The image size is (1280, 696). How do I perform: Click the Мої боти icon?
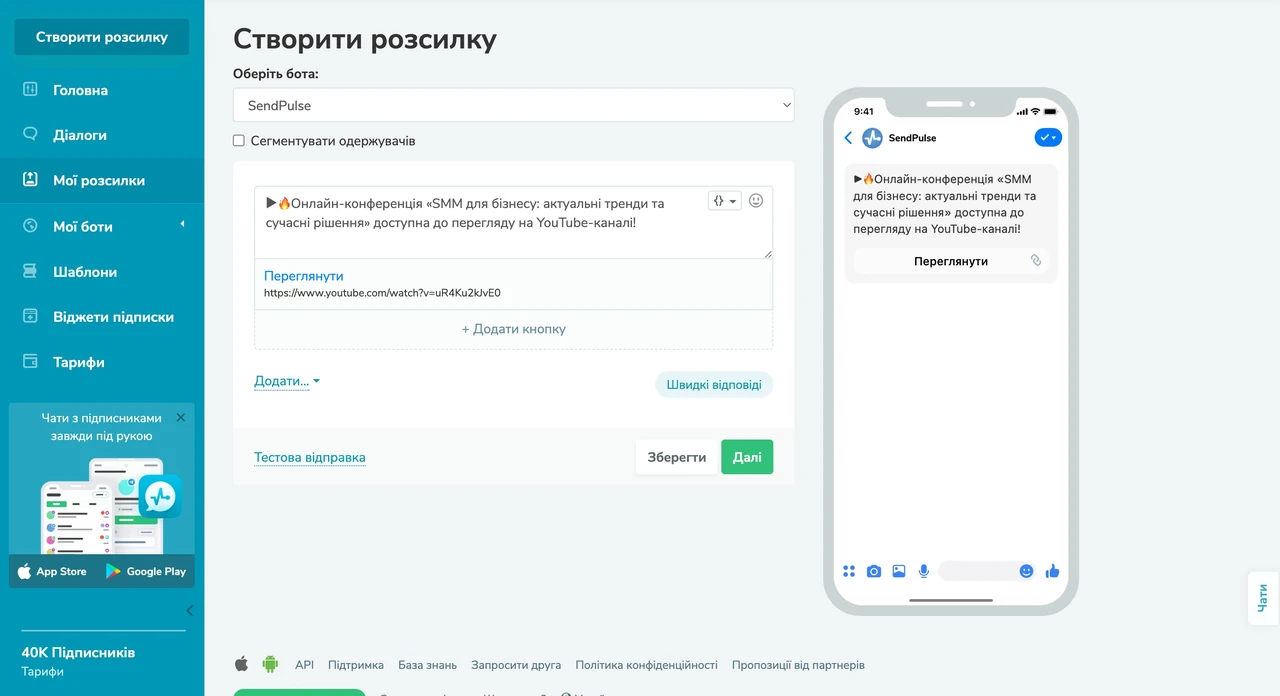30,226
